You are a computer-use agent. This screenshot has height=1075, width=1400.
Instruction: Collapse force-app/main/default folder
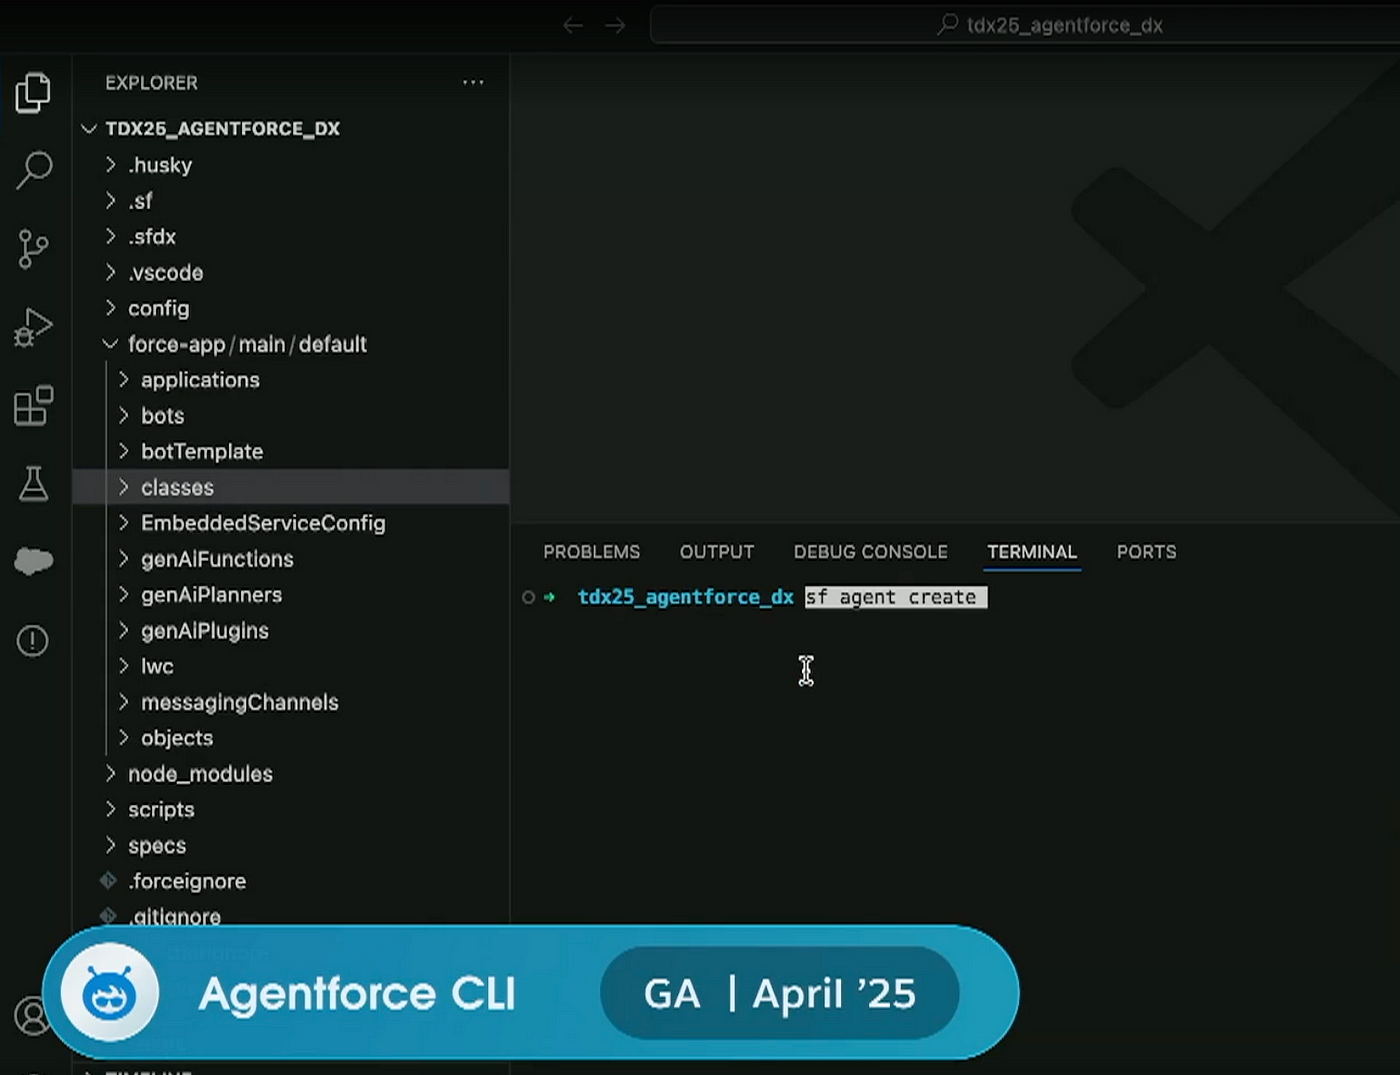point(111,344)
